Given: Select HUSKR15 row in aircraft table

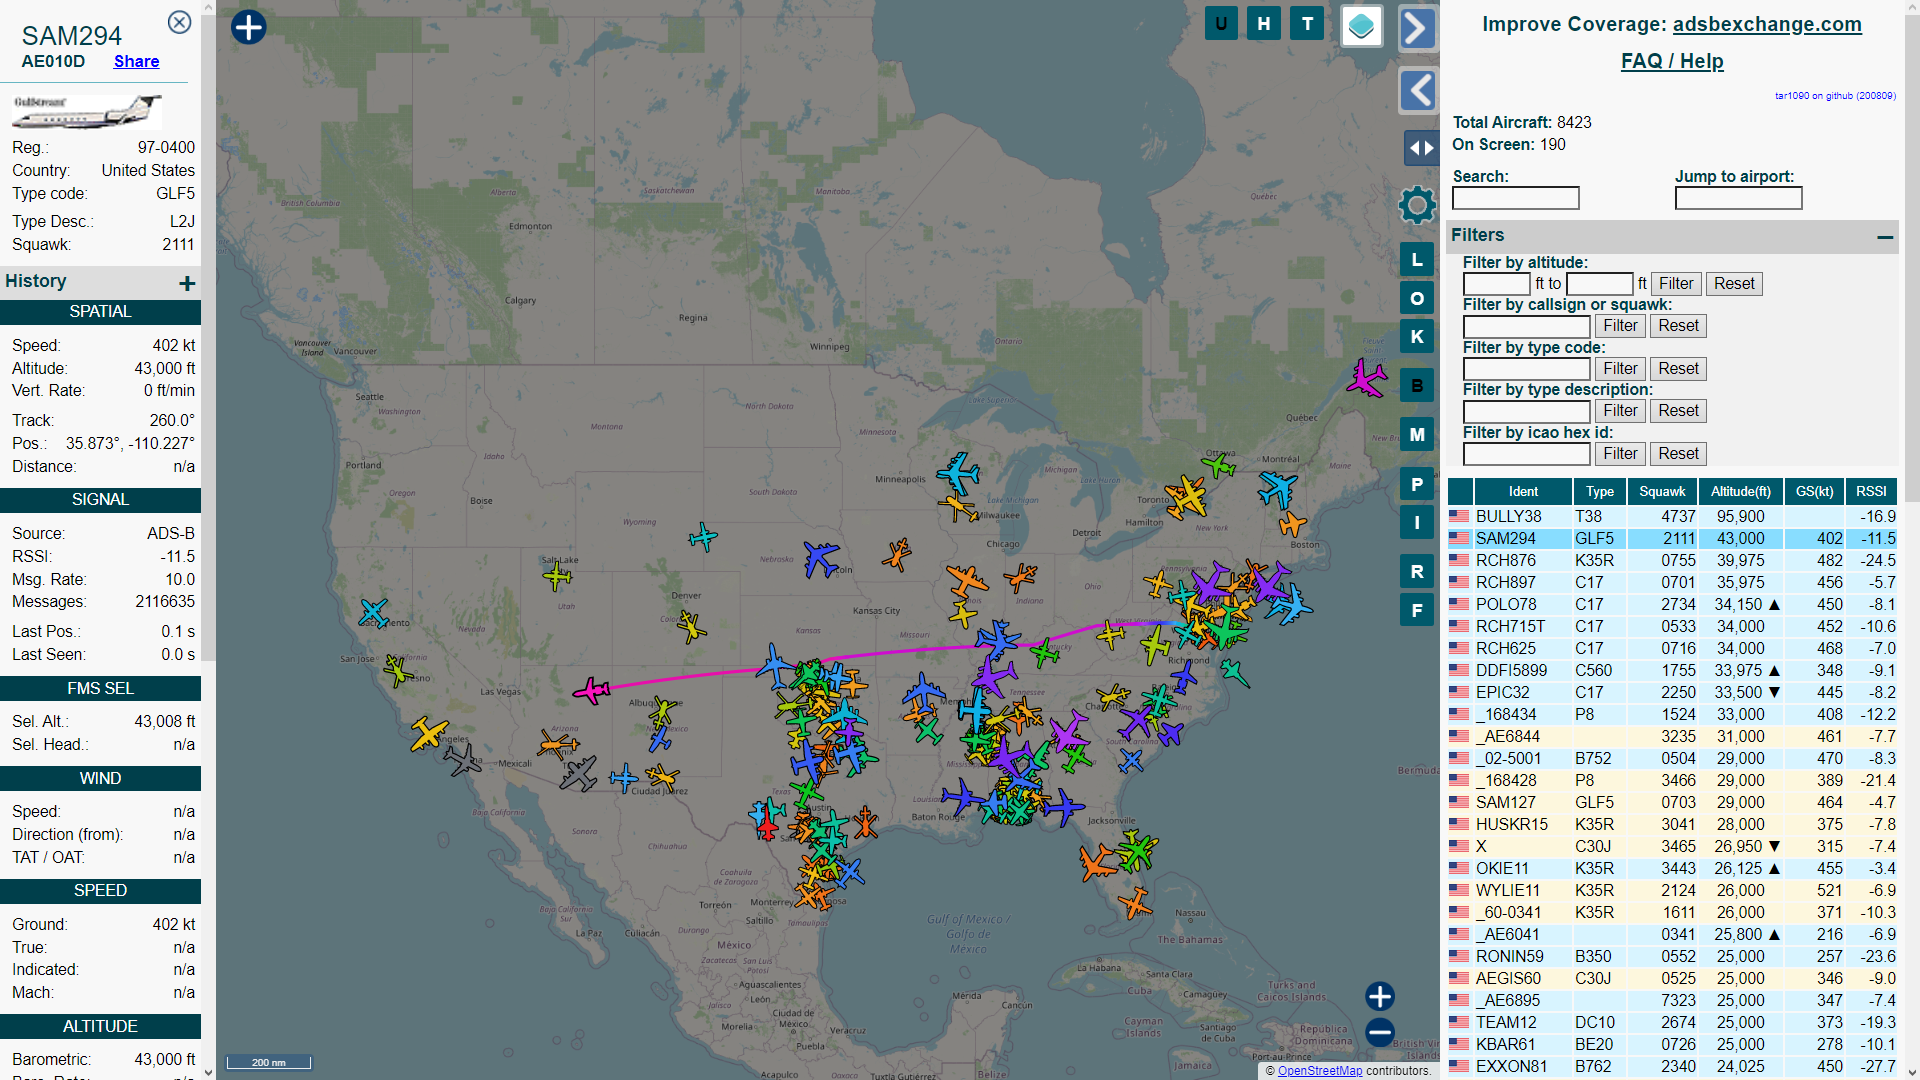Looking at the screenshot, I should tap(1672, 825).
